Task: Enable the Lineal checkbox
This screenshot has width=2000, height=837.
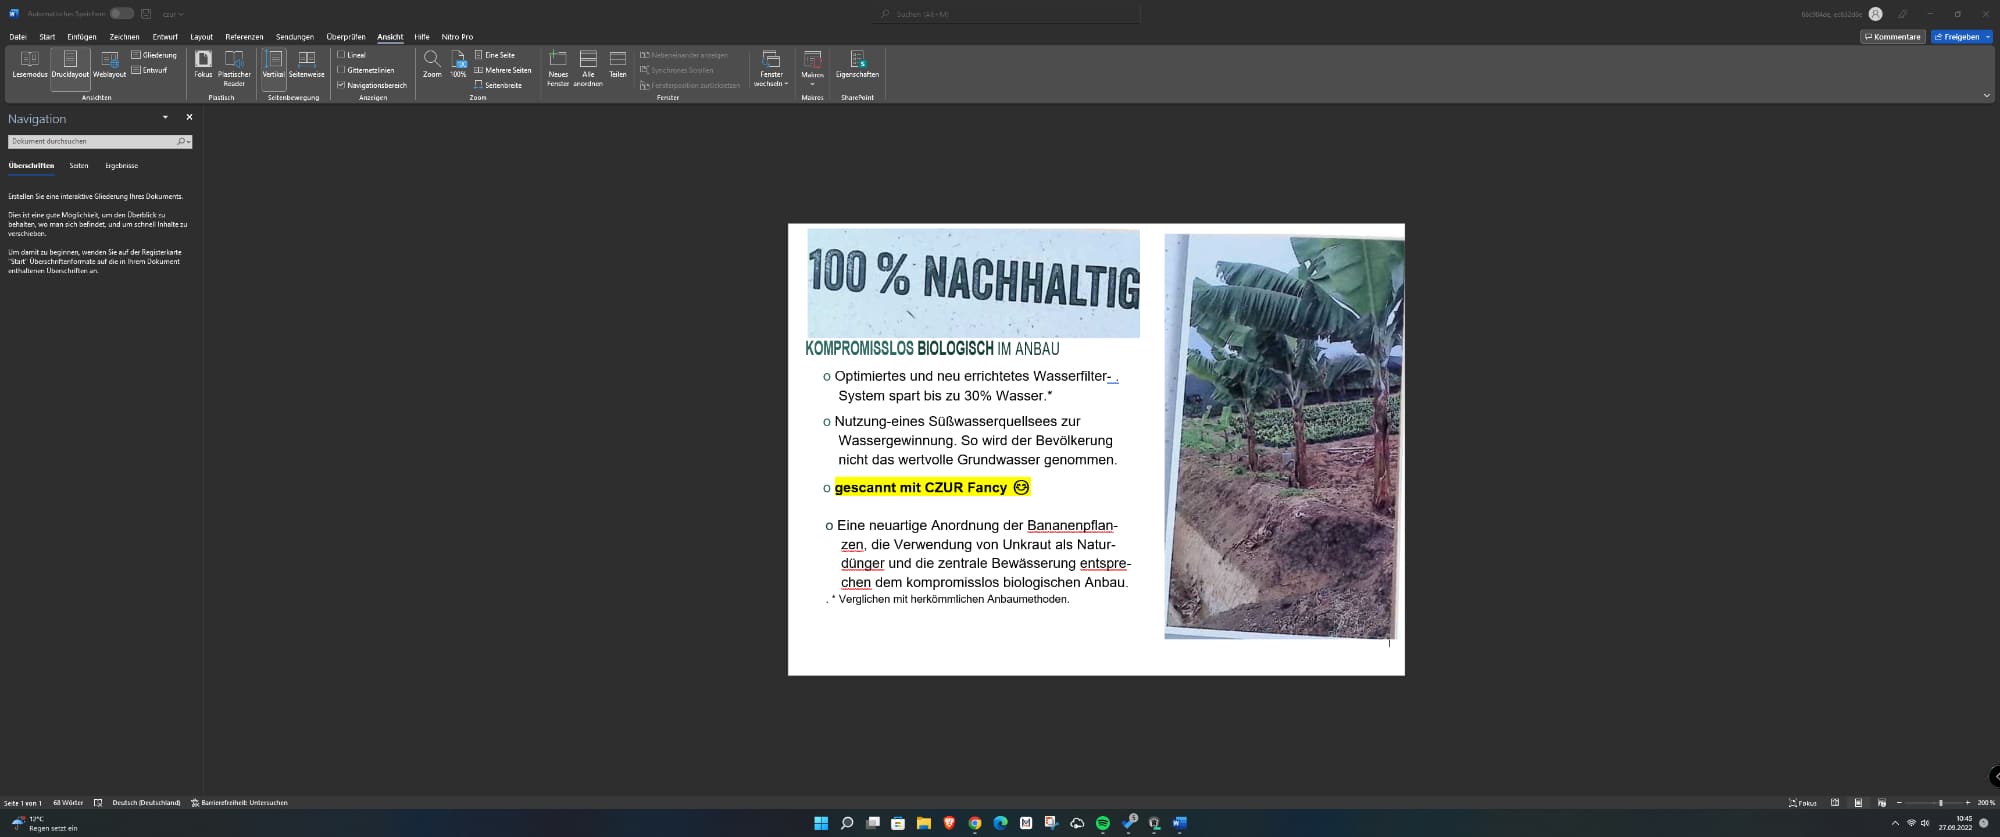Action: (342, 55)
